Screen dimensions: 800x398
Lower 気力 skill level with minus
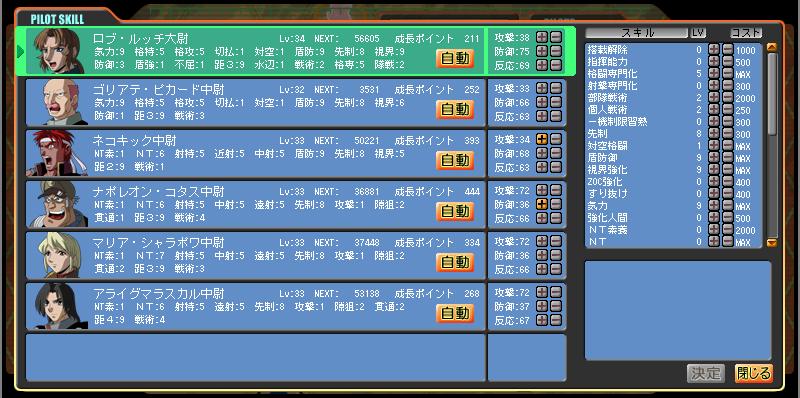(x=728, y=206)
